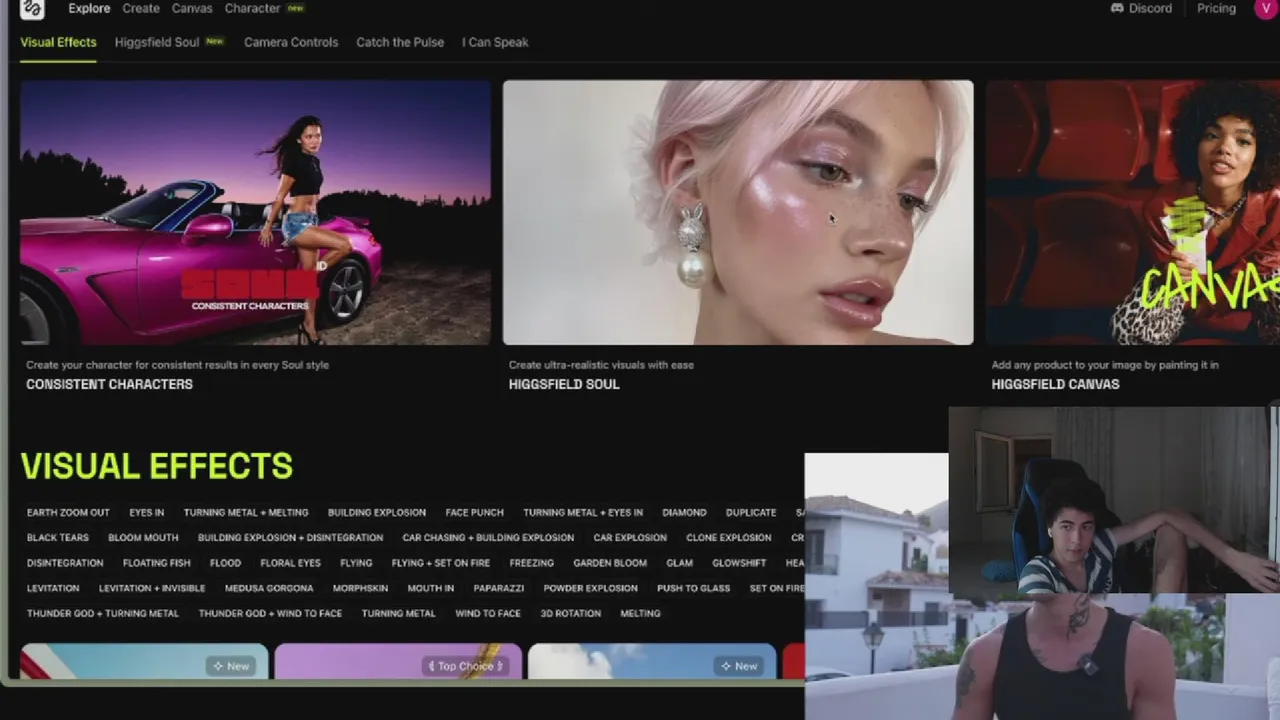Select the FLYING + SET ON FIRE effect

pos(441,563)
